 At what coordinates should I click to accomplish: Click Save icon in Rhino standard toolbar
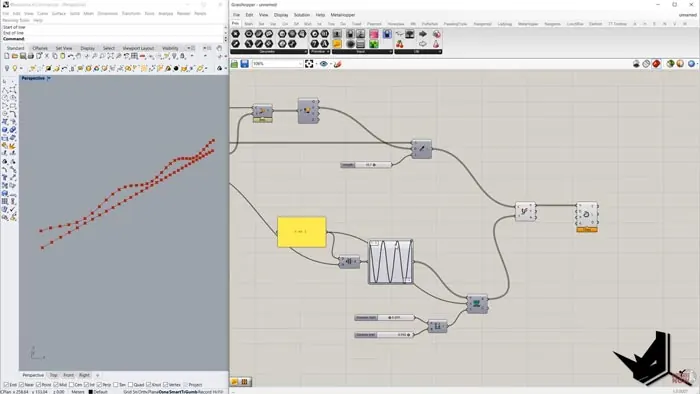23,56
